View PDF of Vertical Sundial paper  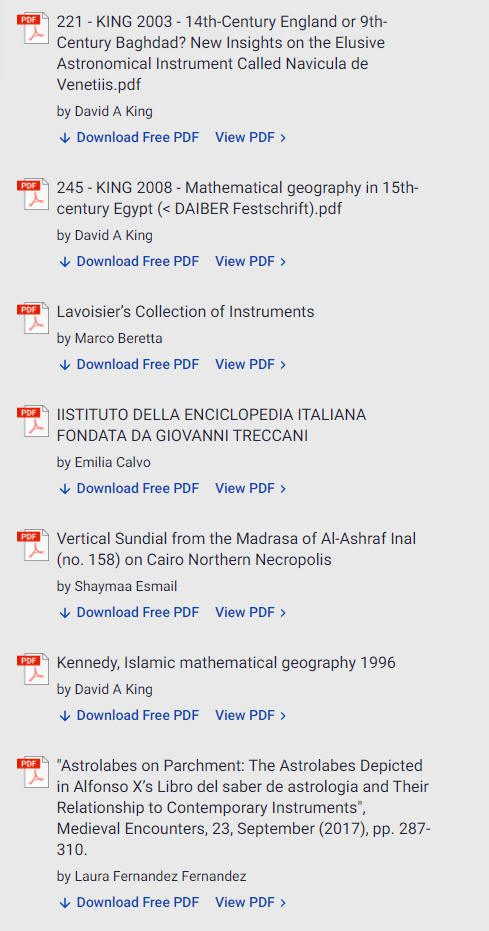pyautogui.click(x=250, y=612)
